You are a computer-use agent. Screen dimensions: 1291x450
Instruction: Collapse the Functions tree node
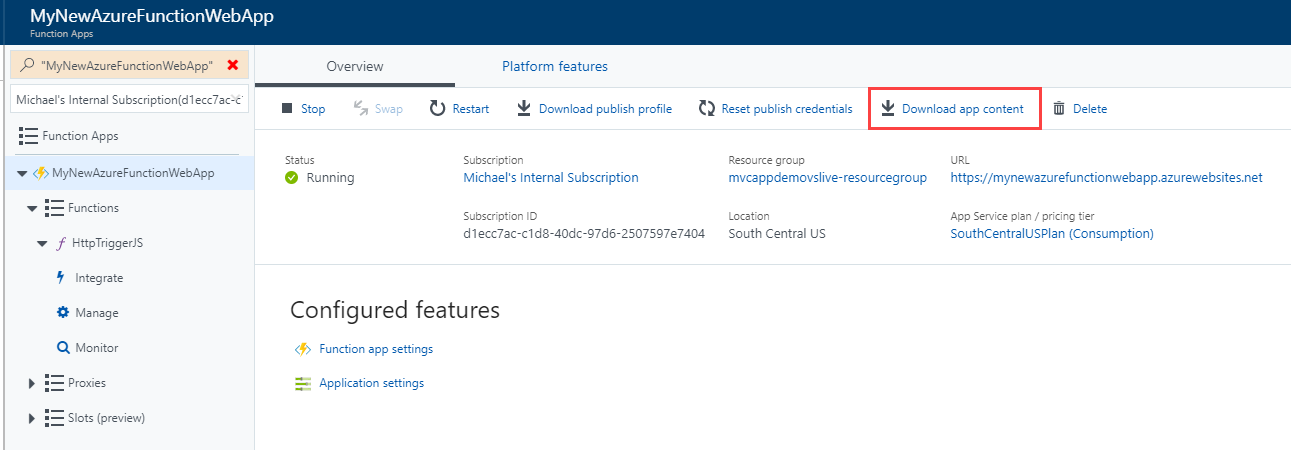click(x=32, y=208)
